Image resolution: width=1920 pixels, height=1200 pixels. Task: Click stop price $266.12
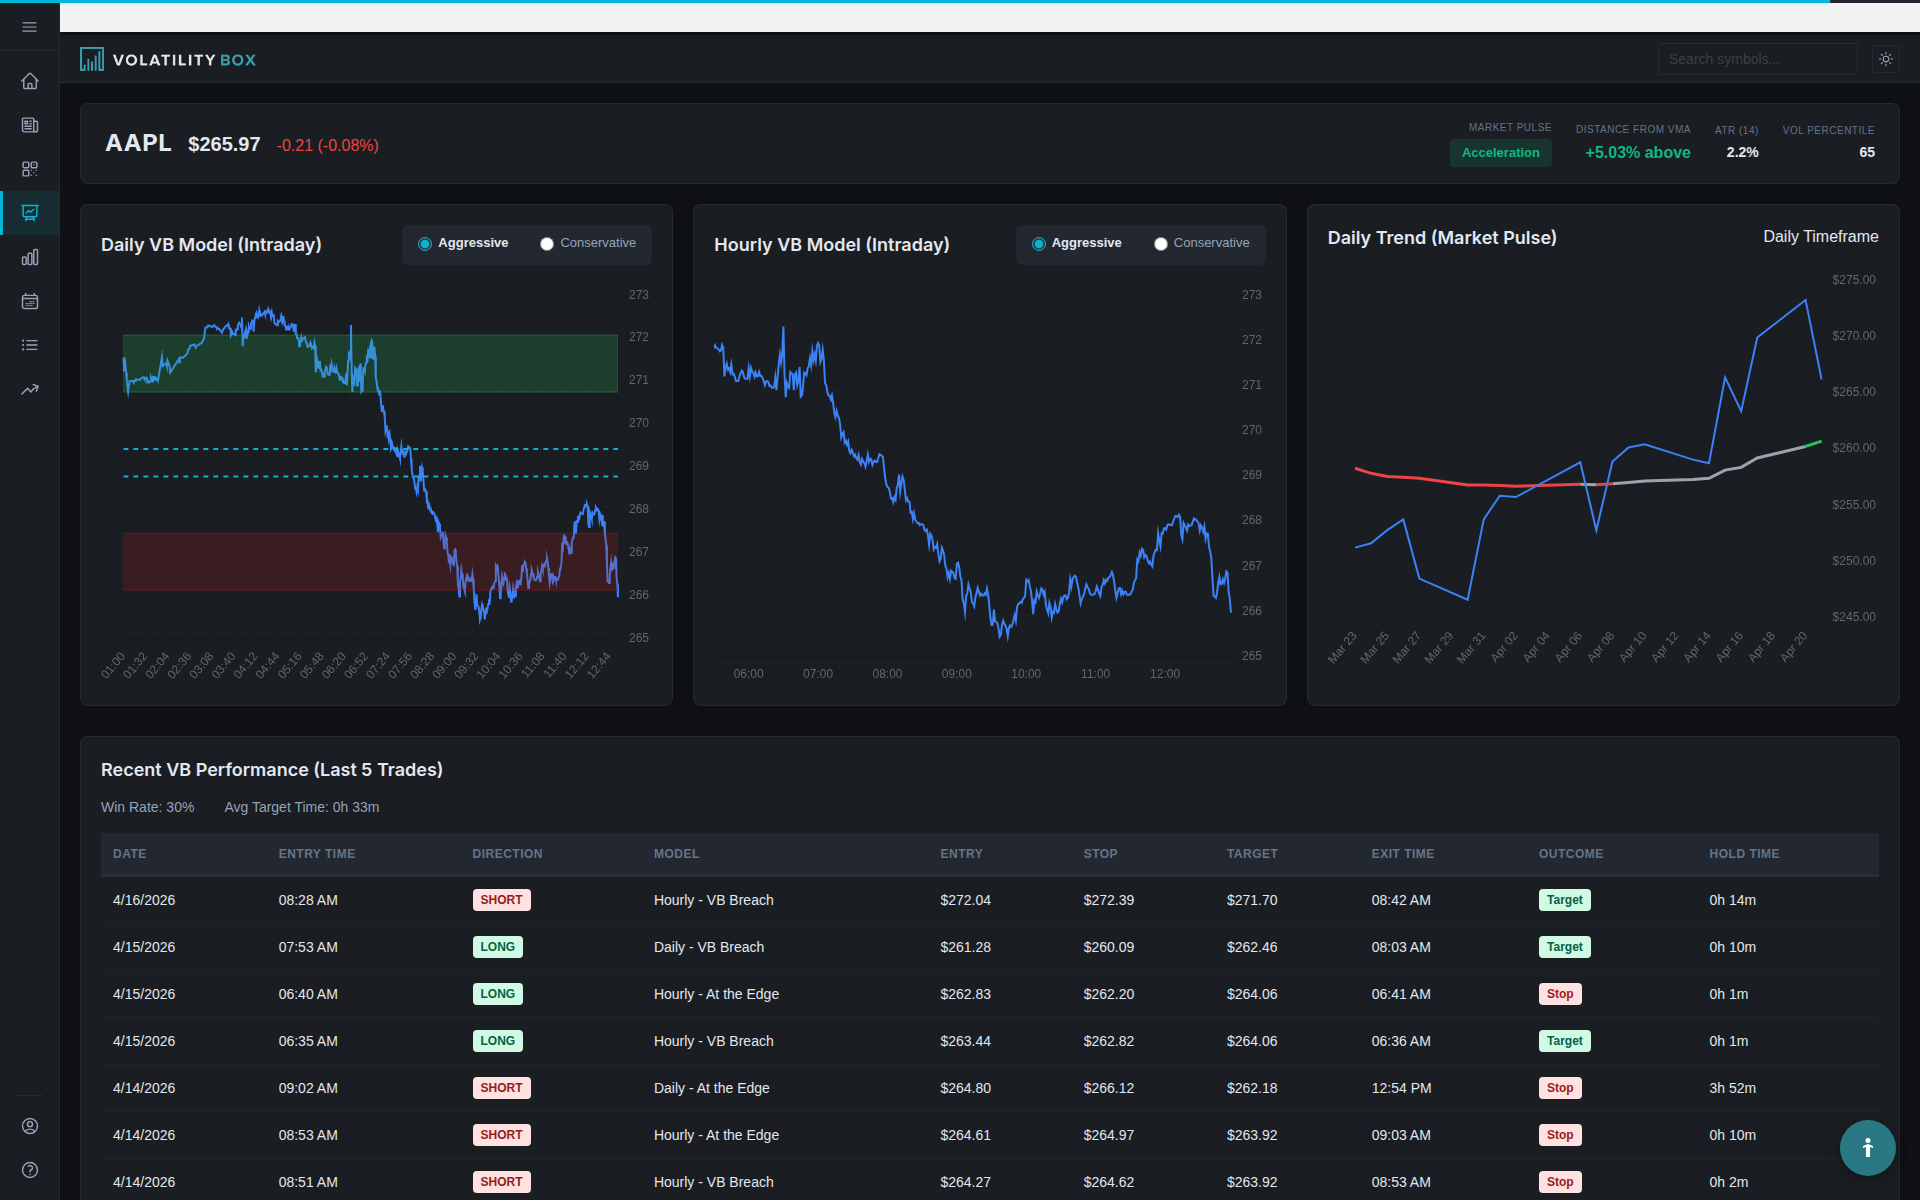[x=1109, y=1088]
